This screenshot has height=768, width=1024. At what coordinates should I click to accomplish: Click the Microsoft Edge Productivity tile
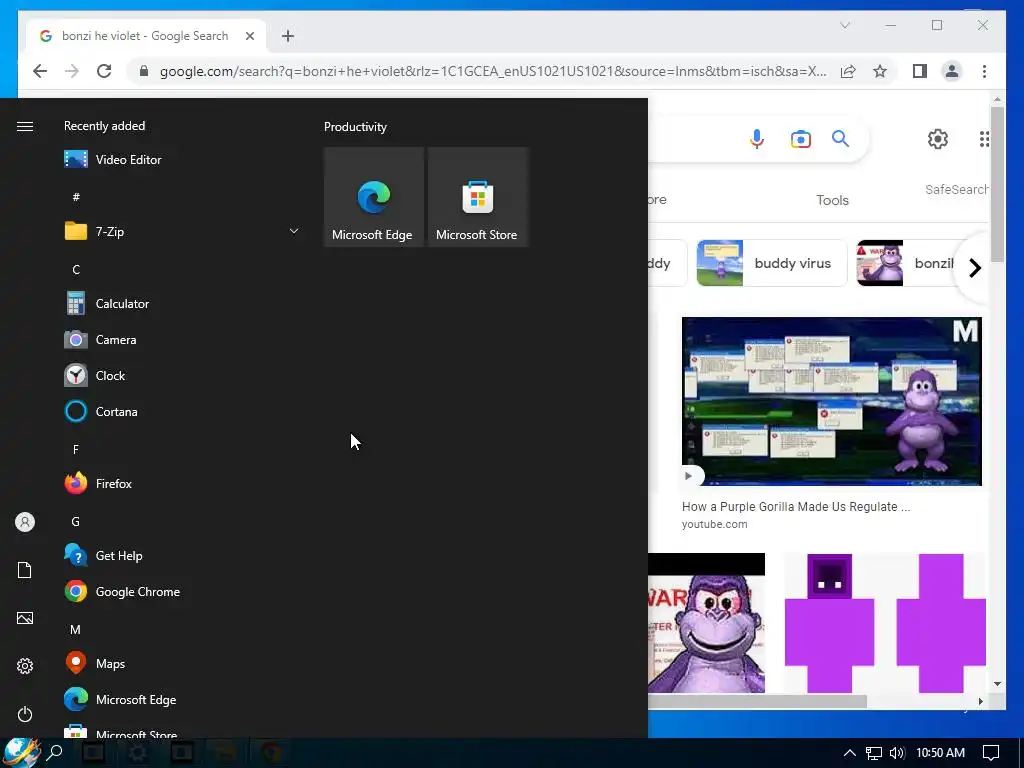point(374,197)
